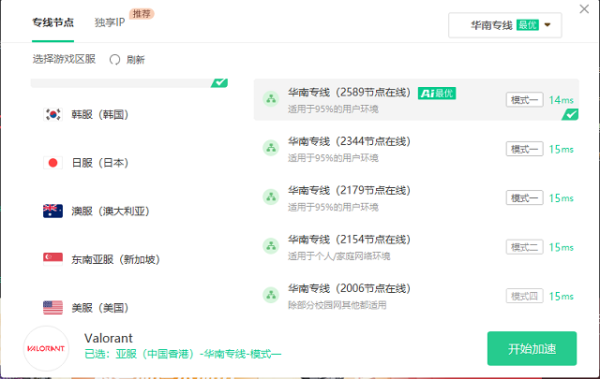Click the Ai最优 badge
Viewport: 600px width, 379px height.
437,93
